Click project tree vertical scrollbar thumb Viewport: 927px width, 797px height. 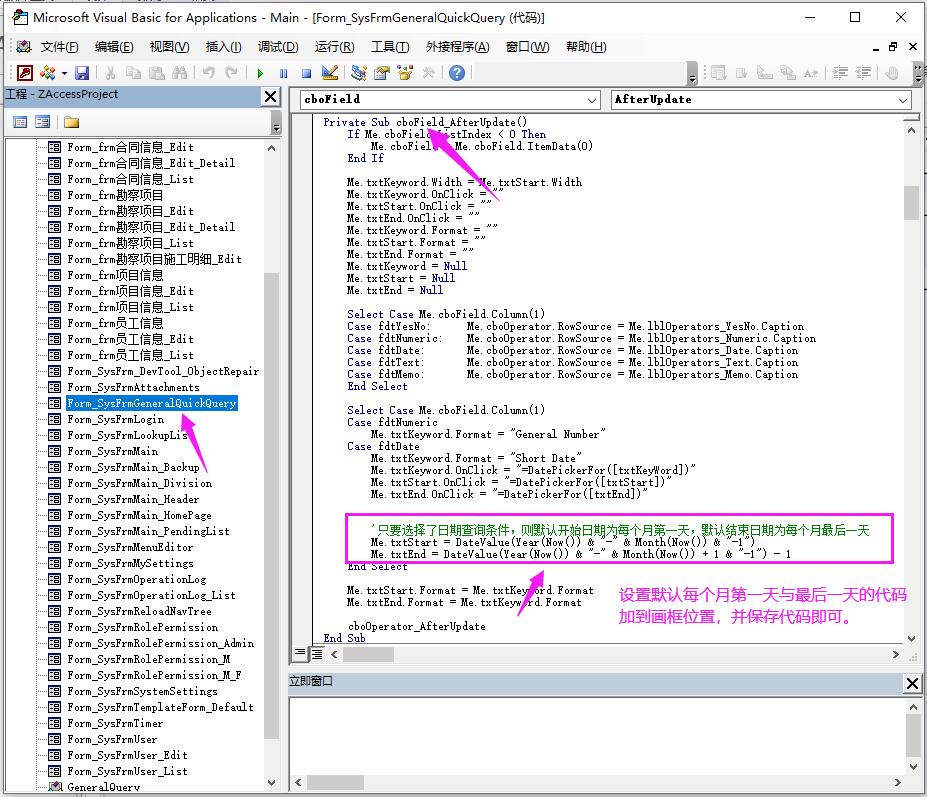pyautogui.click(x=271, y=506)
